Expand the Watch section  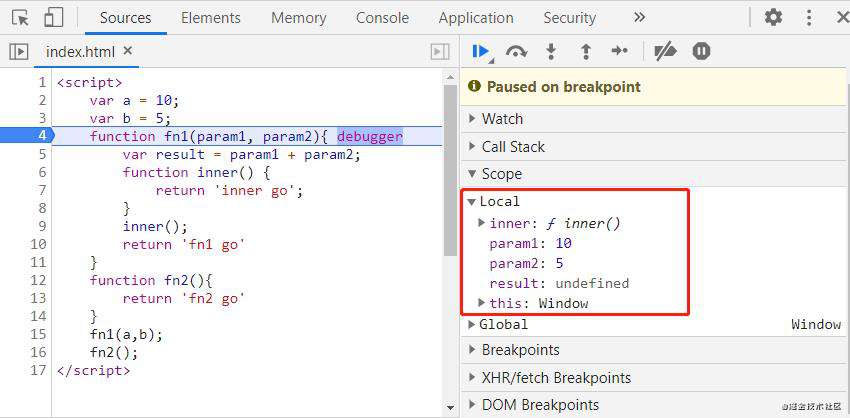point(655,119)
